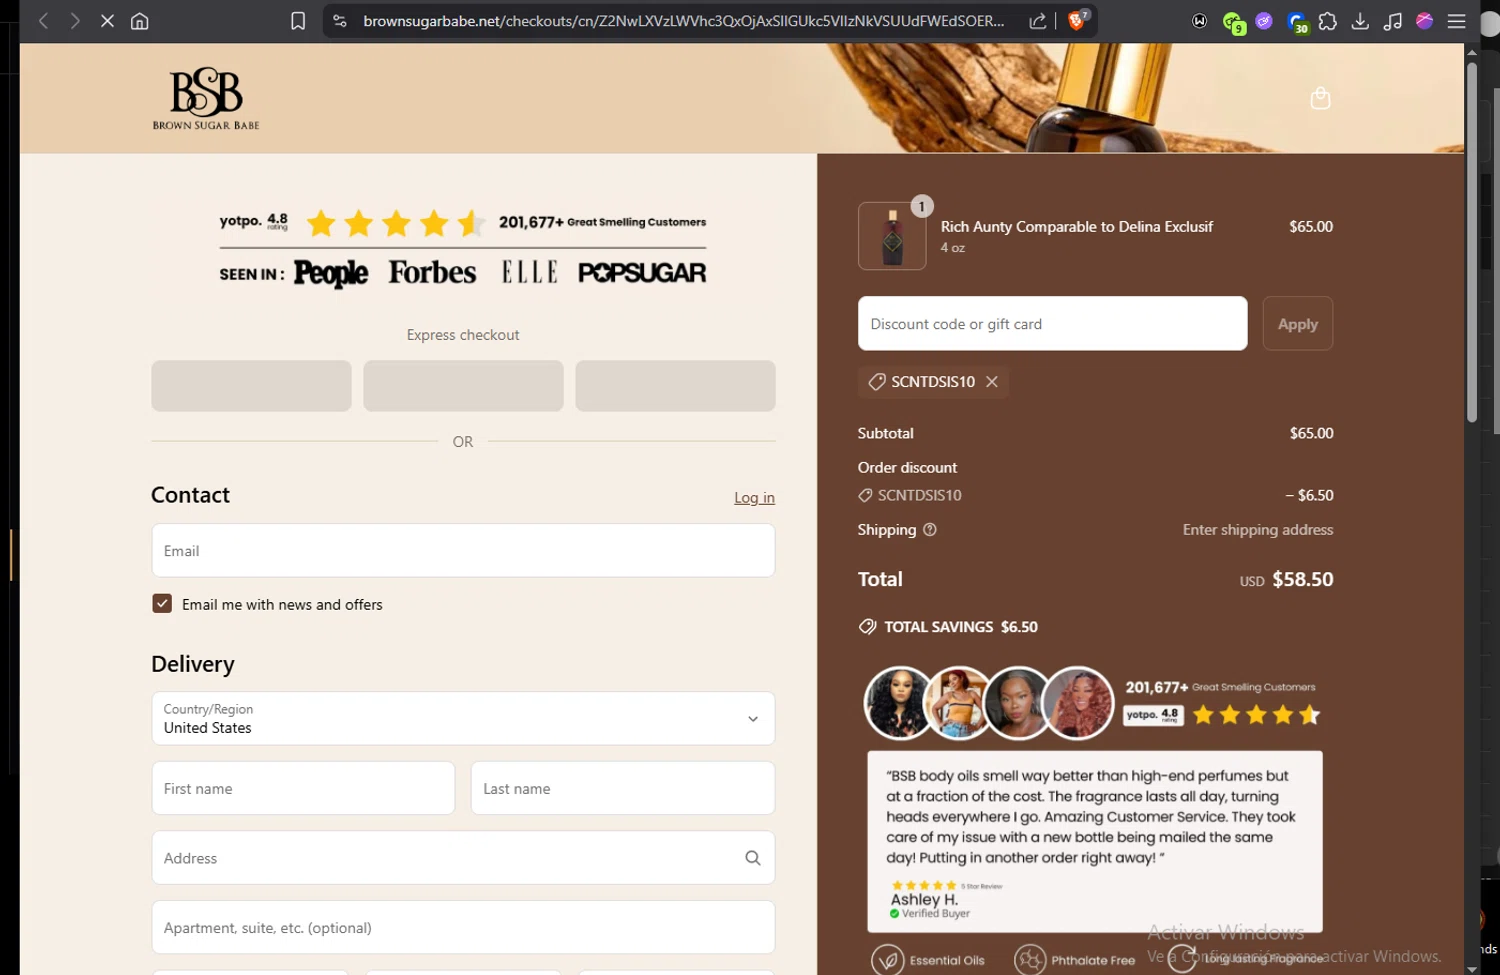Screen dimensions: 1500x975
Task: Open the green extension with badge 9
Action: click(1233, 22)
